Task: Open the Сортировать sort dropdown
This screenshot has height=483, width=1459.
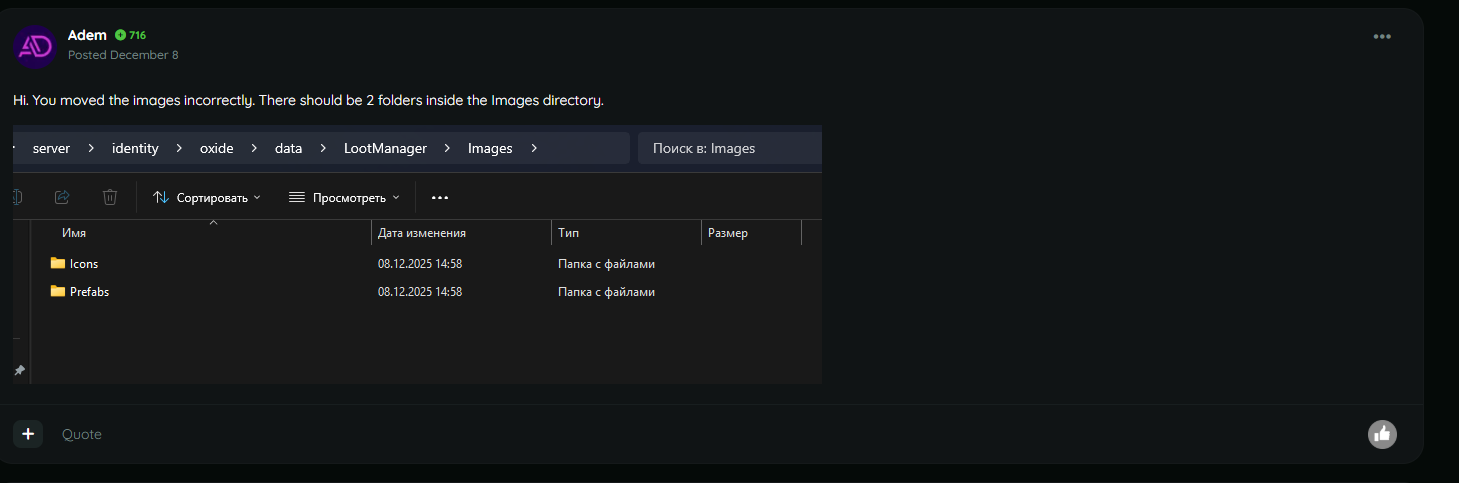Action: 206,198
